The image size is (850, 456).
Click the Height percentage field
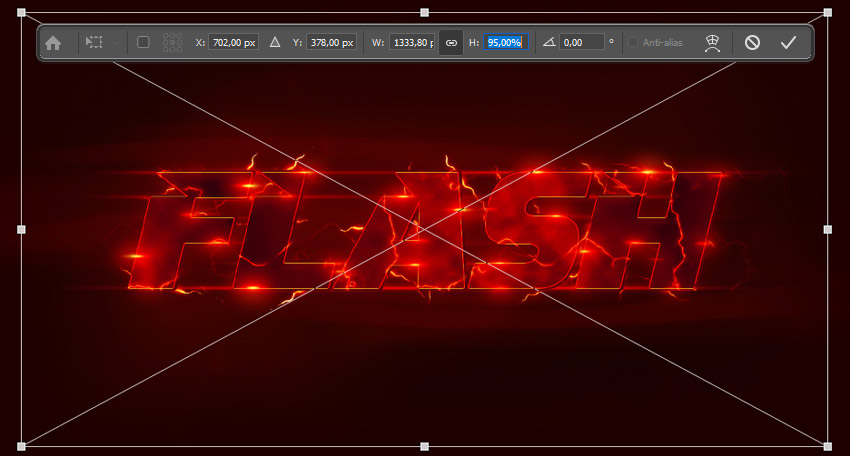click(x=504, y=42)
